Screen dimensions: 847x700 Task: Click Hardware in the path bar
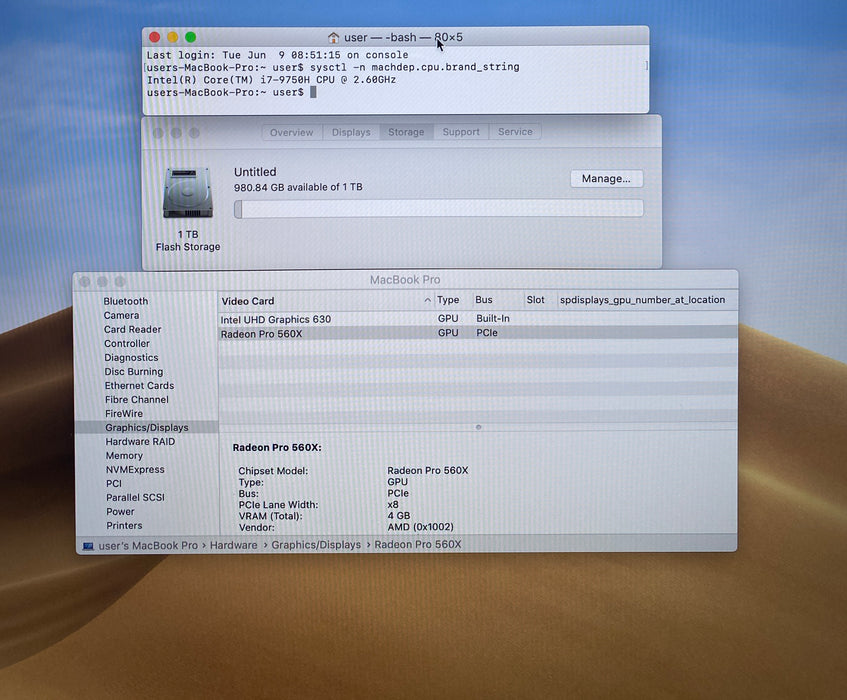pyautogui.click(x=233, y=546)
